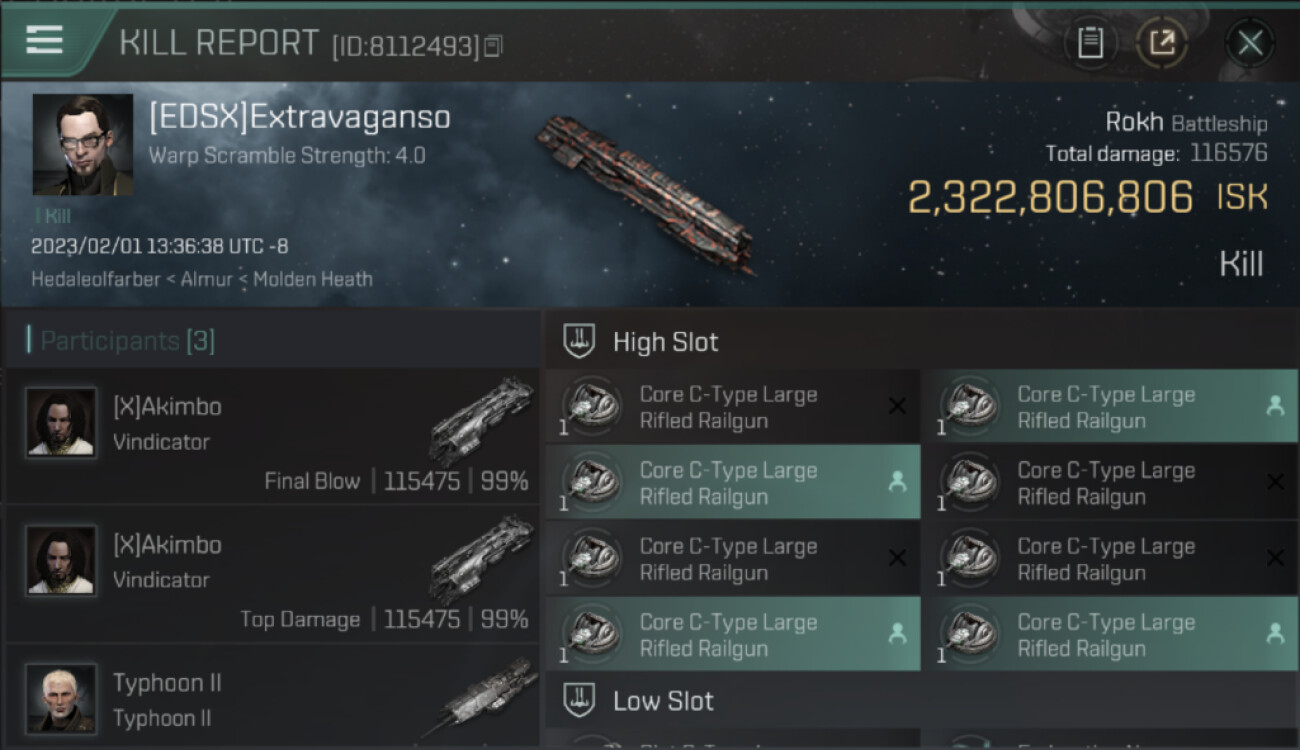
Task: Click the Hedaleolfarber system link
Action: pyautogui.click(x=96, y=279)
